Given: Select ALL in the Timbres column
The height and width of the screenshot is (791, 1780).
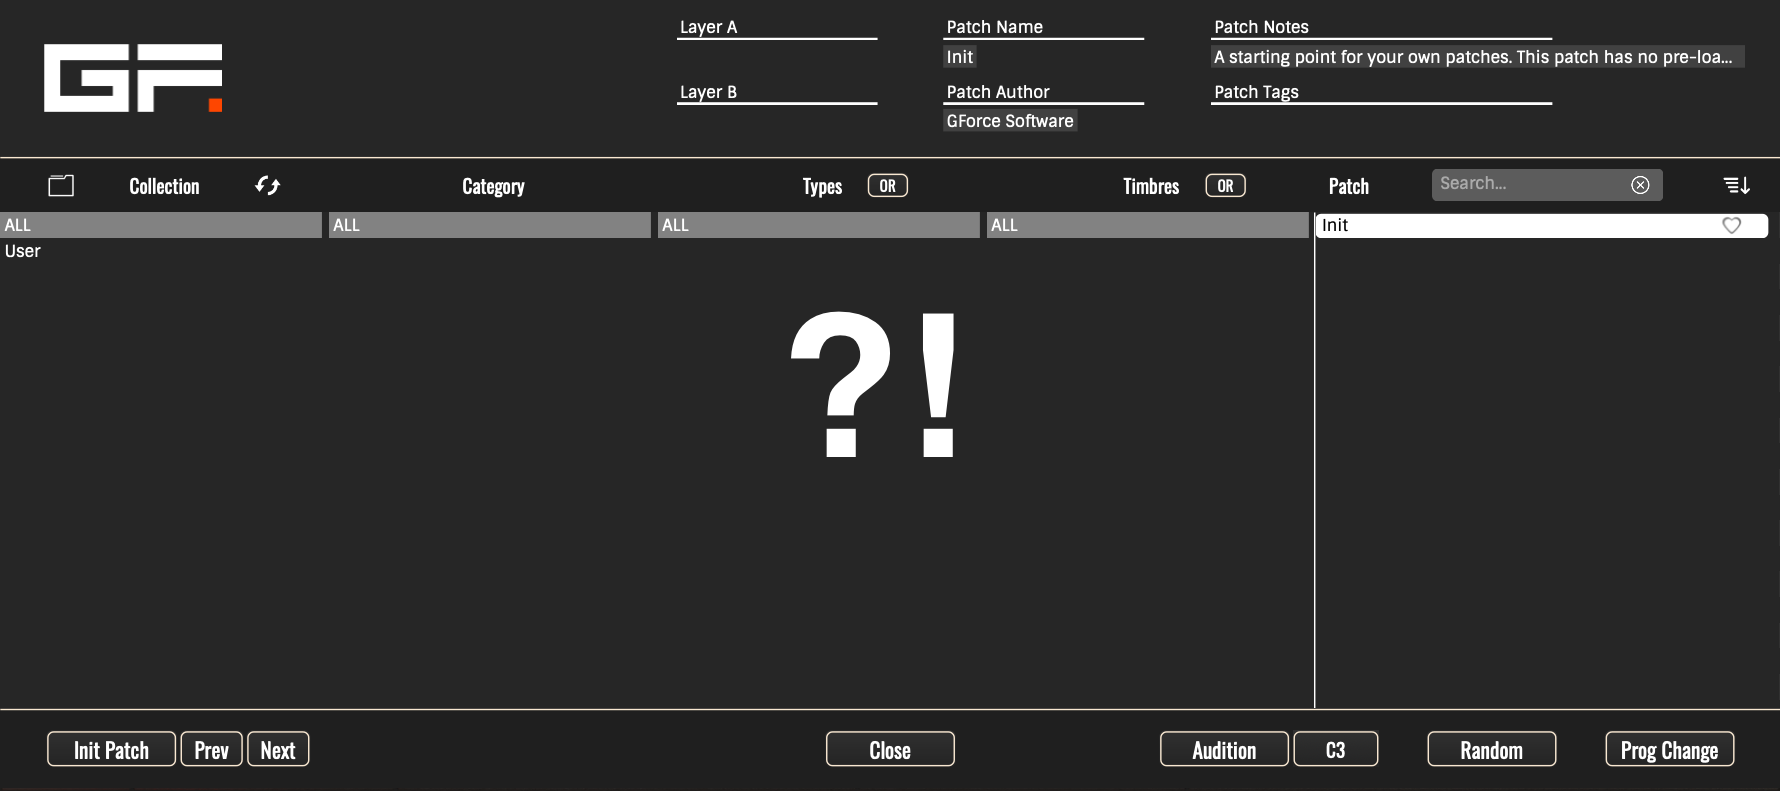Looking at the screenshot, I should (1147, 225).
